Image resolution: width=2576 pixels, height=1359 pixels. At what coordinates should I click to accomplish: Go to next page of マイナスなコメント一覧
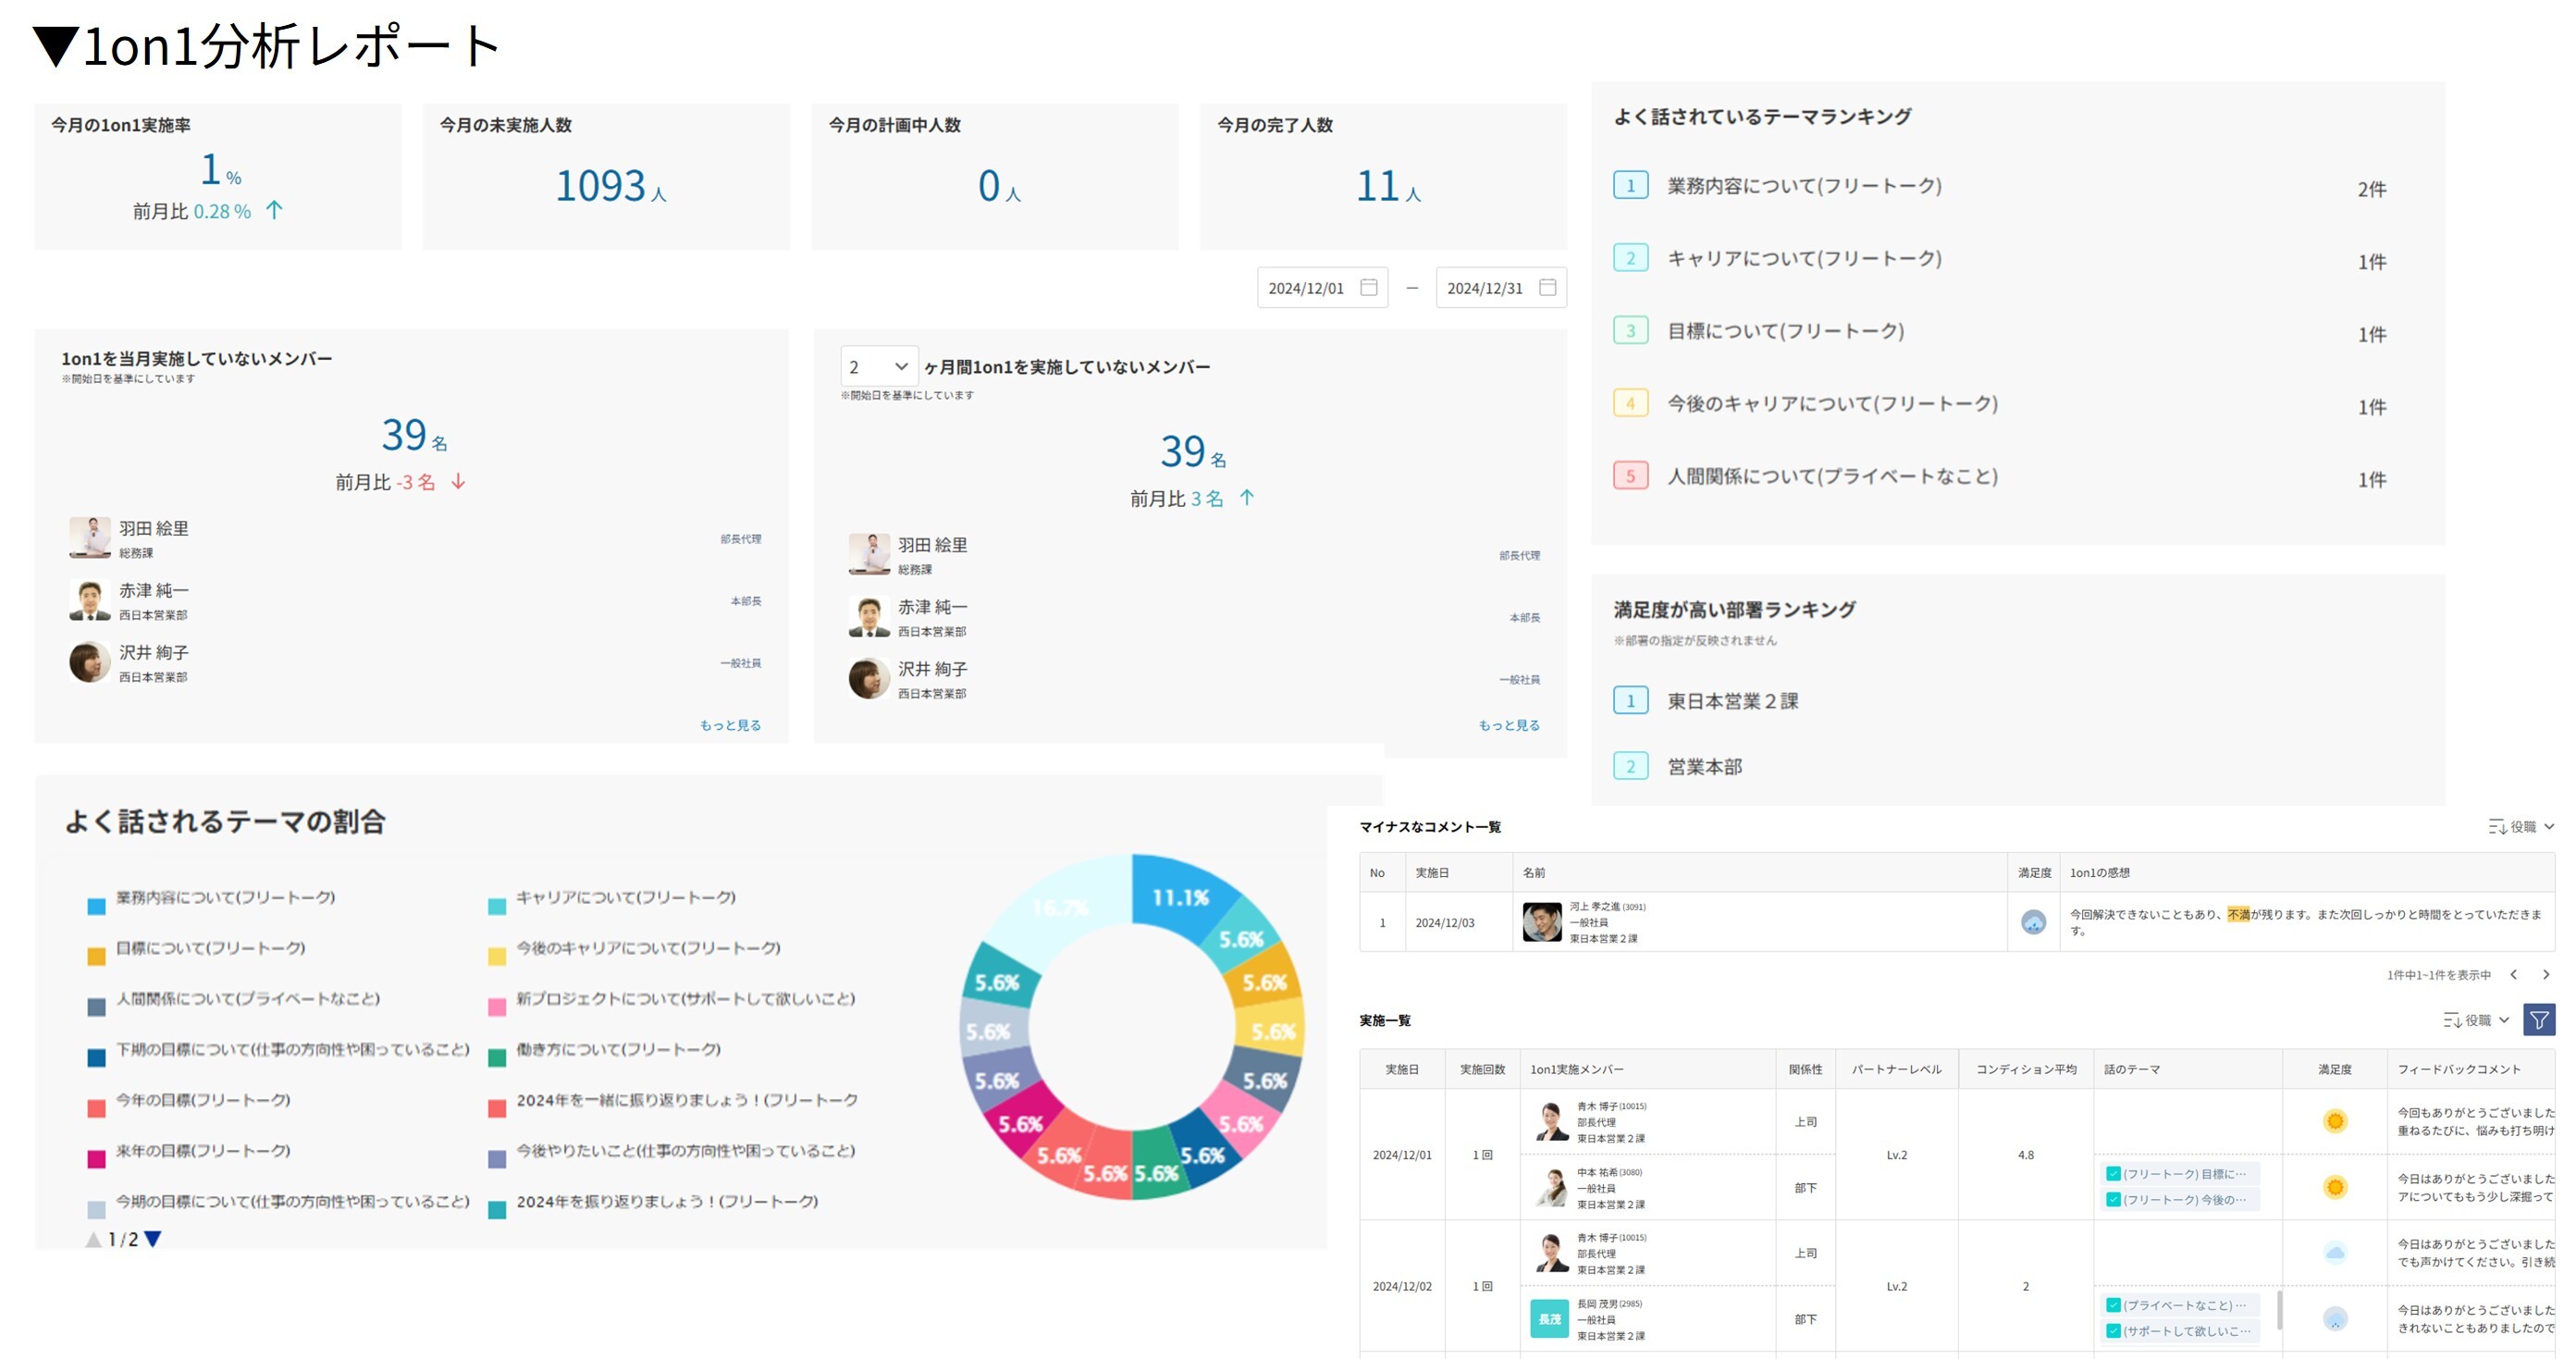2545,974
